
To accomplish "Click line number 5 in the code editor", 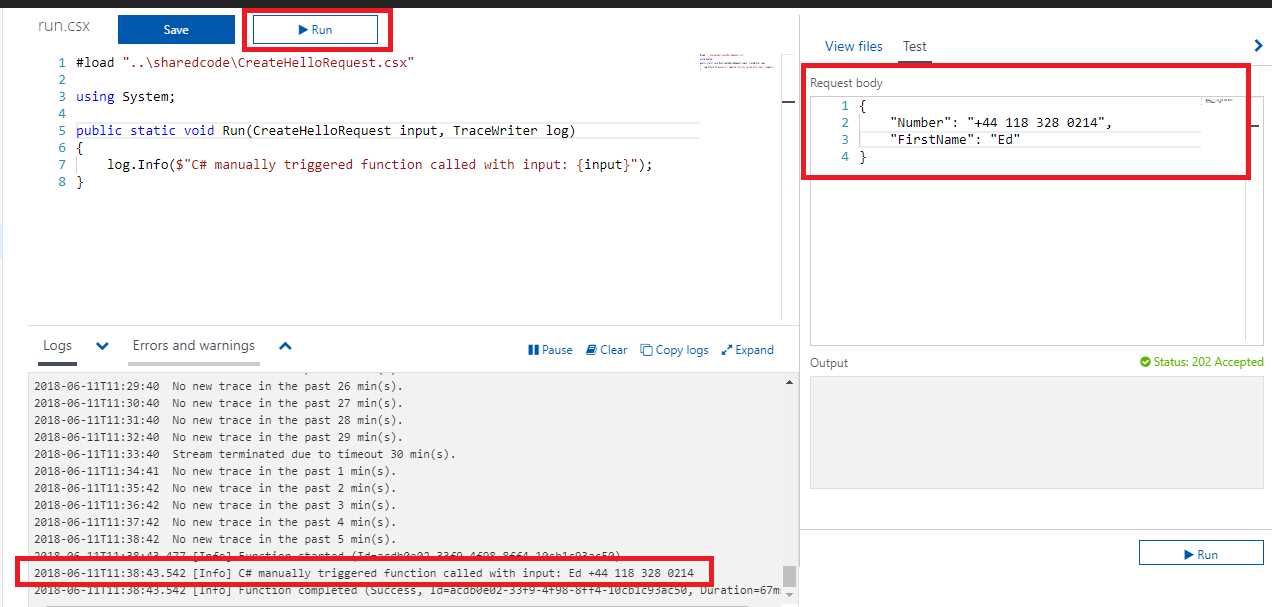I will coord(61,130).
